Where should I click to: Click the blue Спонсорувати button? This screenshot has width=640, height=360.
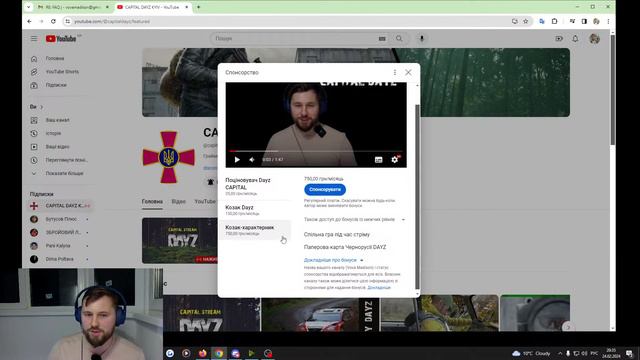(325, 189)
